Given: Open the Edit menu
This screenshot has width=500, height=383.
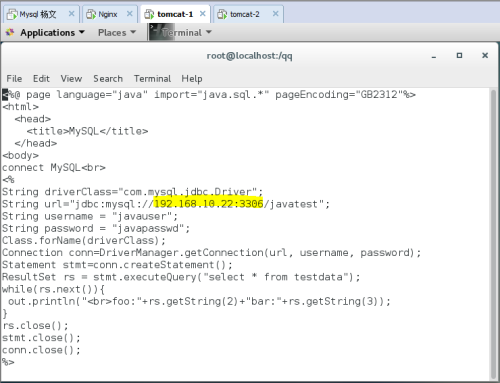Looking at the screenshot, I should (41, 79).
